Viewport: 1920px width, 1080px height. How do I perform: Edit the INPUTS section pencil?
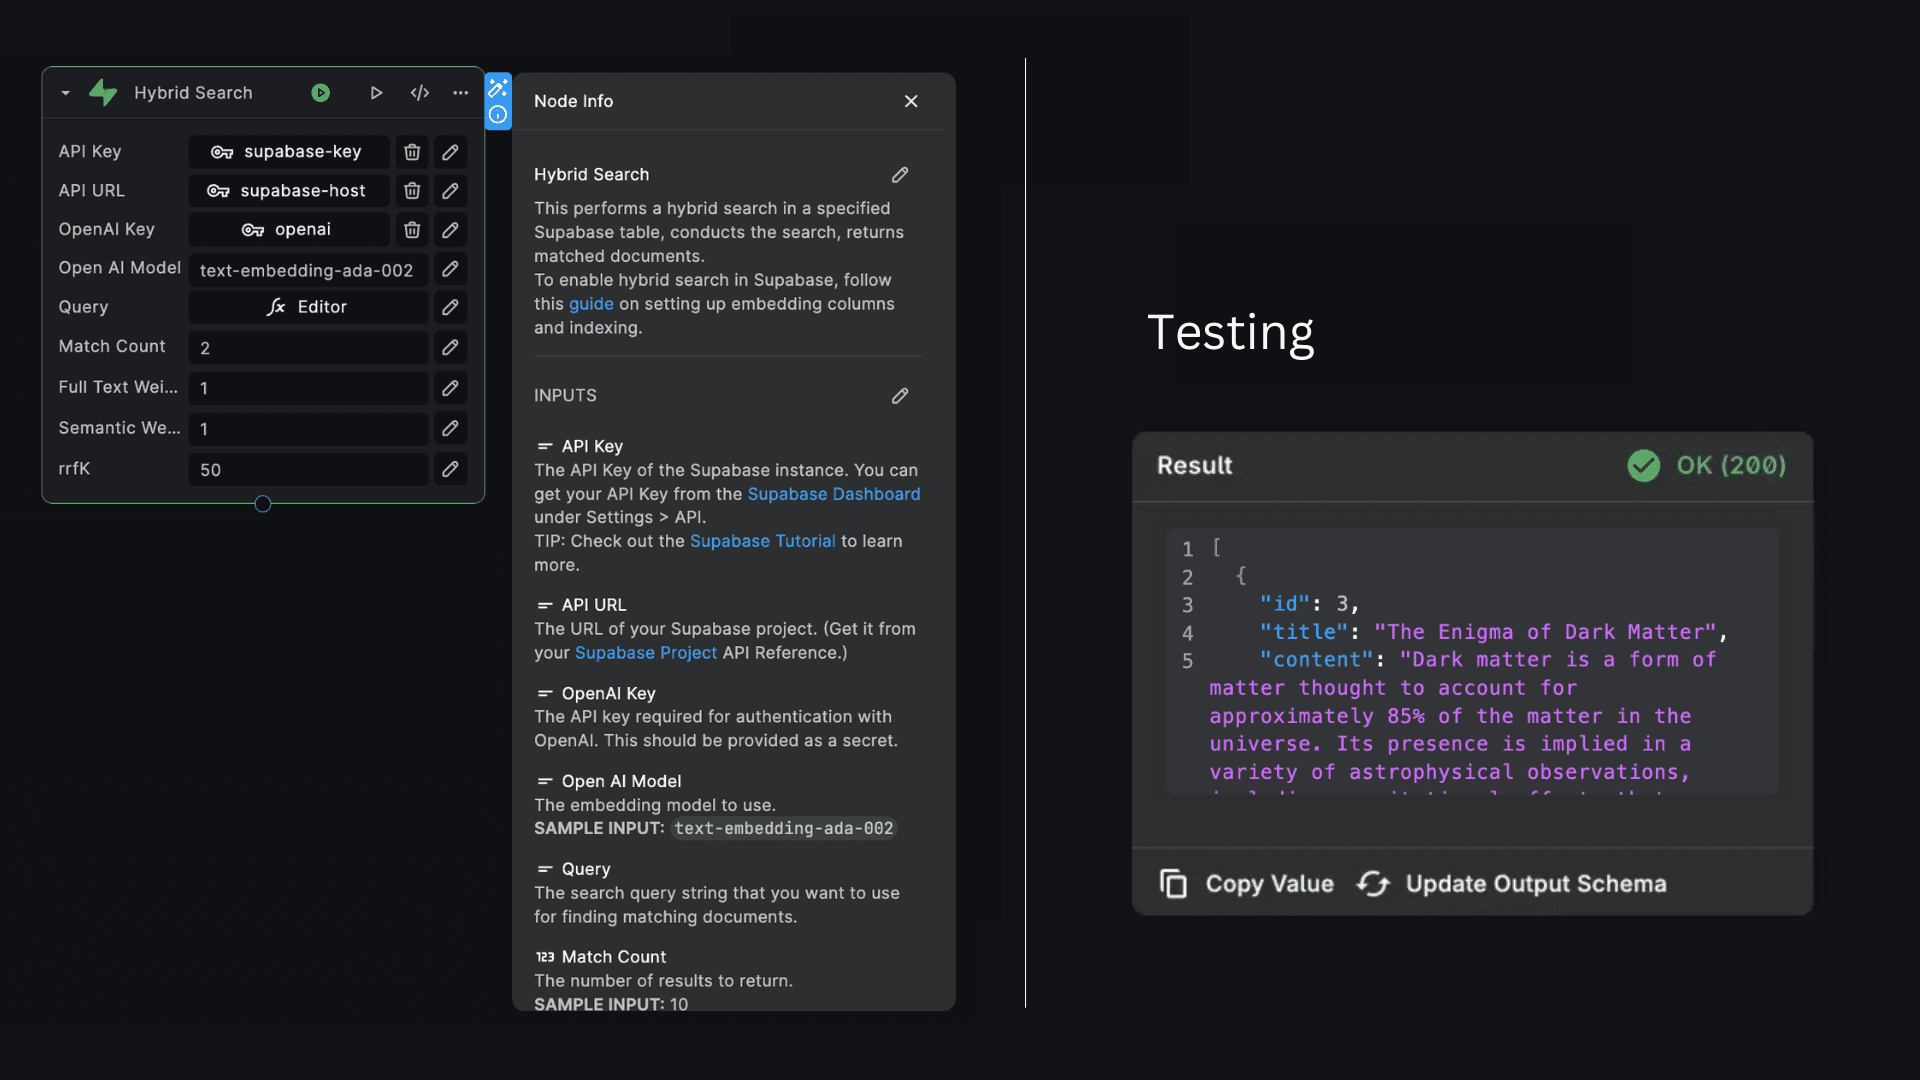click(x=900, y=396)
